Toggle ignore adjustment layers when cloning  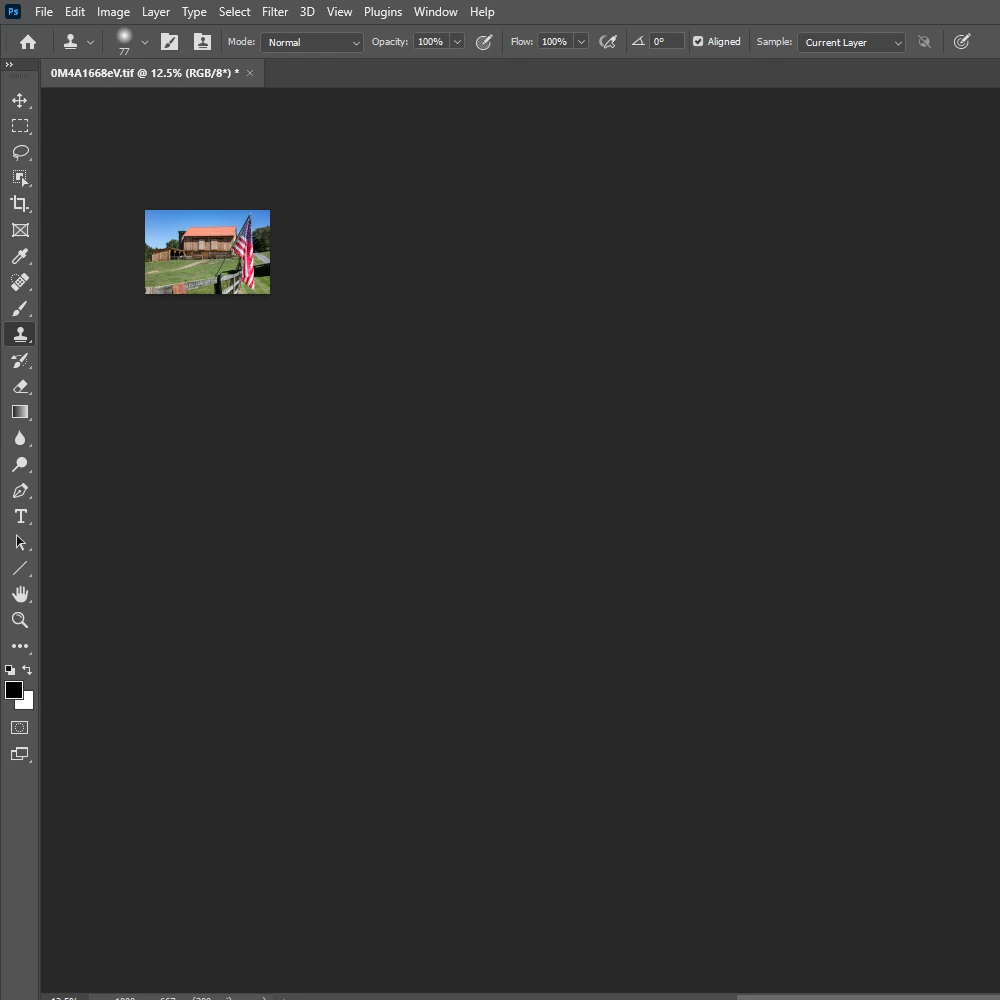point(923,42)
